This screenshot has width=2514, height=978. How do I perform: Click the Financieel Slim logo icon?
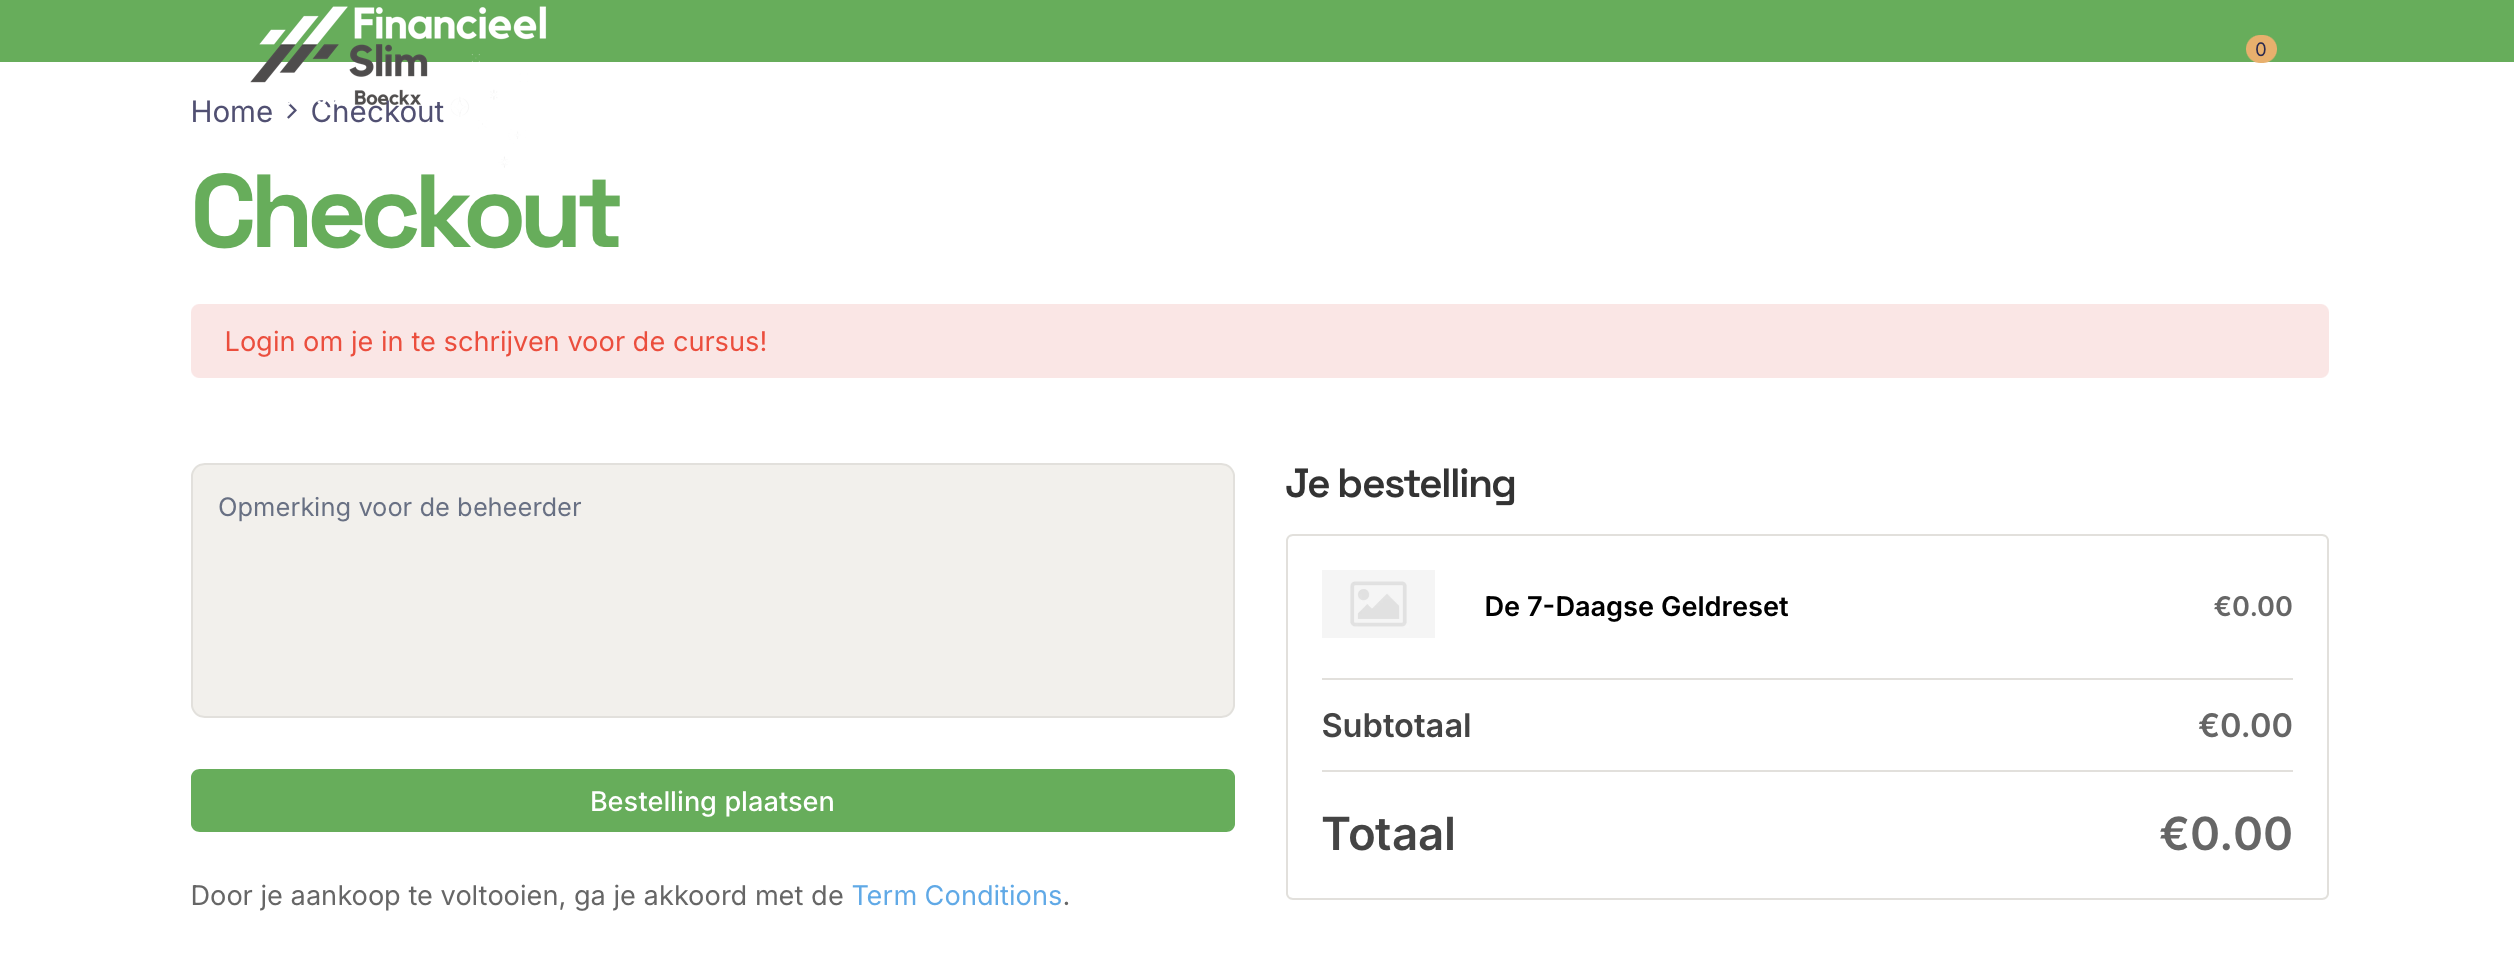tap(299, 45)
